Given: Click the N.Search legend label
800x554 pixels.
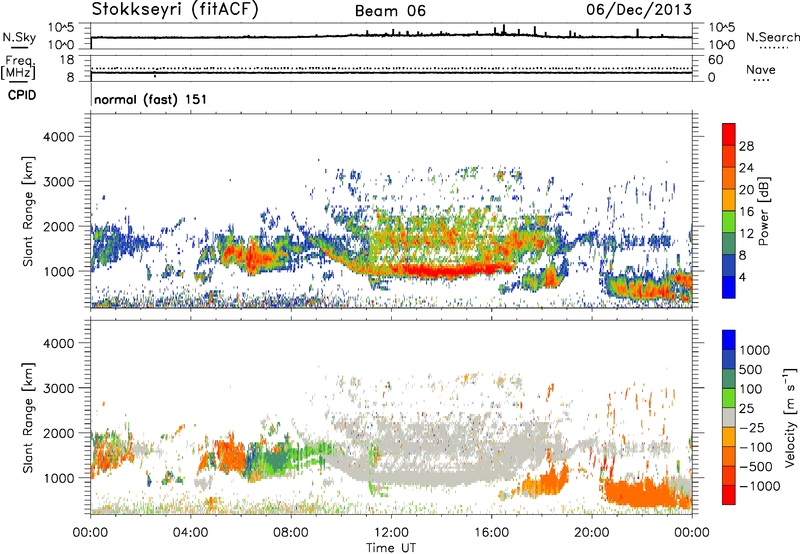Looking at the screenshot, I should tap(772, 37).
